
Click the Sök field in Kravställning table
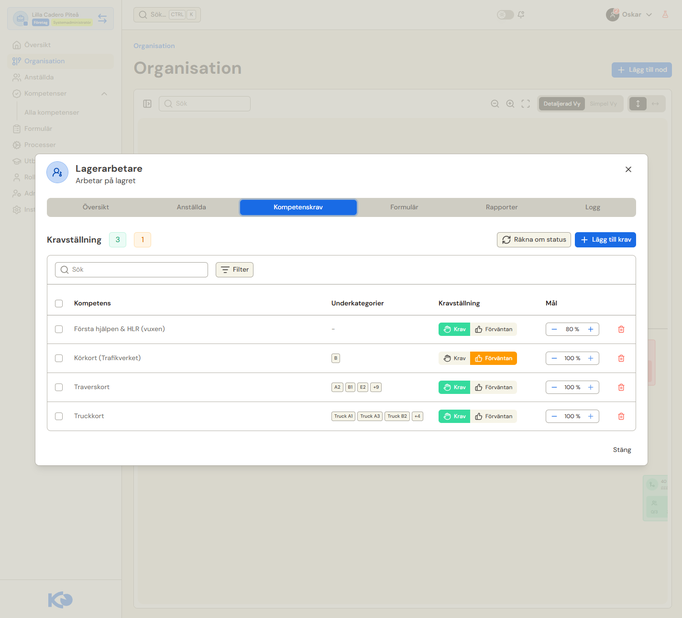(x=131, y=270)
